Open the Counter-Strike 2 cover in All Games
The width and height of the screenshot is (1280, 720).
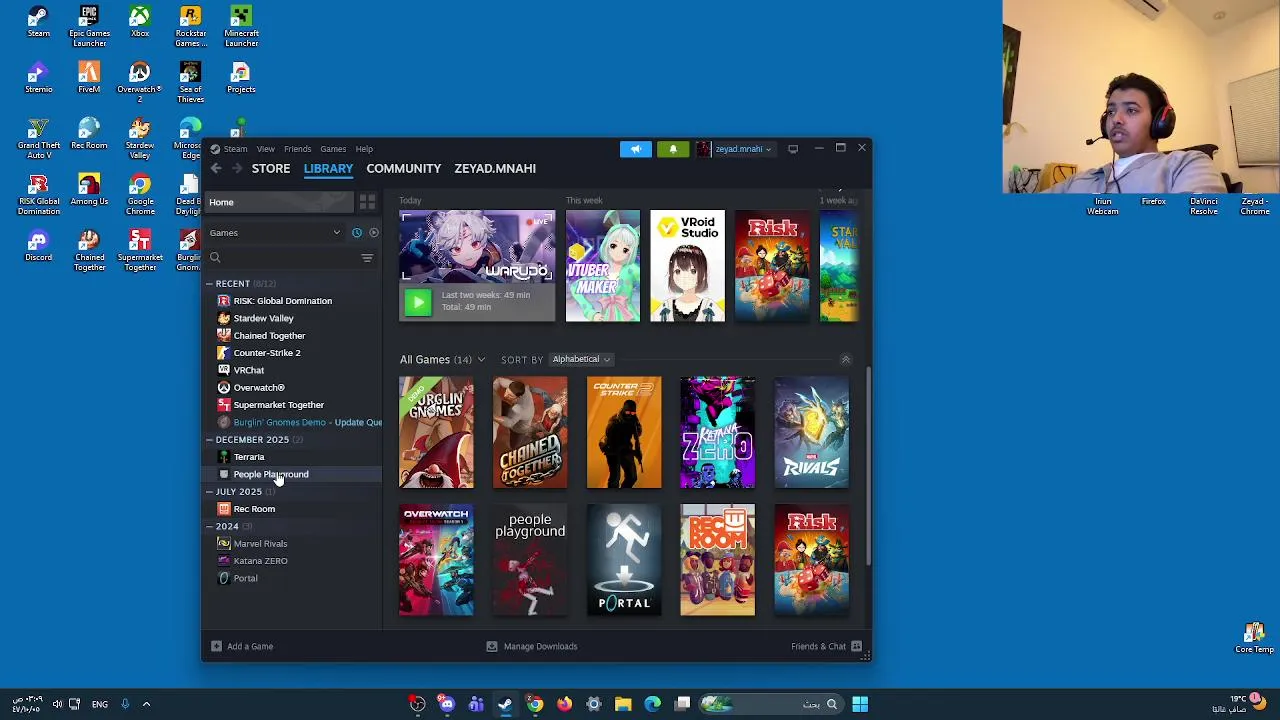coord(624,433)
